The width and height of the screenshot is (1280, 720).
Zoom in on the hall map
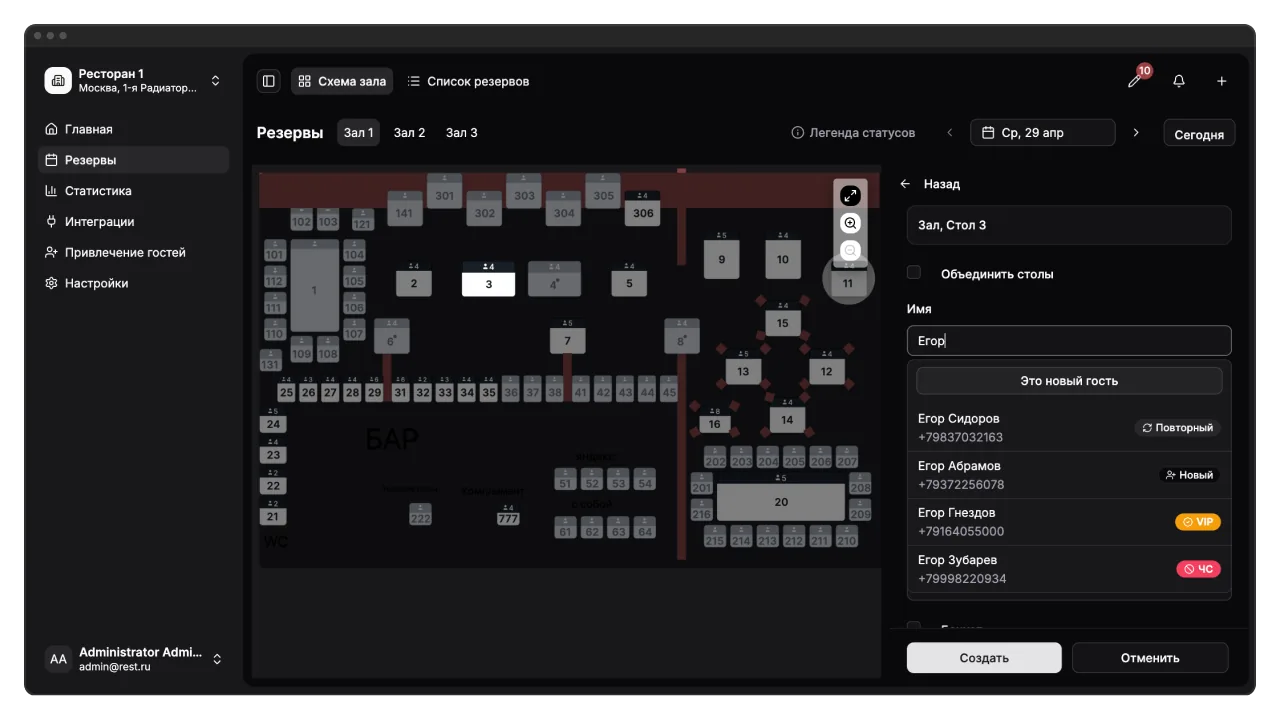[850, 223]
